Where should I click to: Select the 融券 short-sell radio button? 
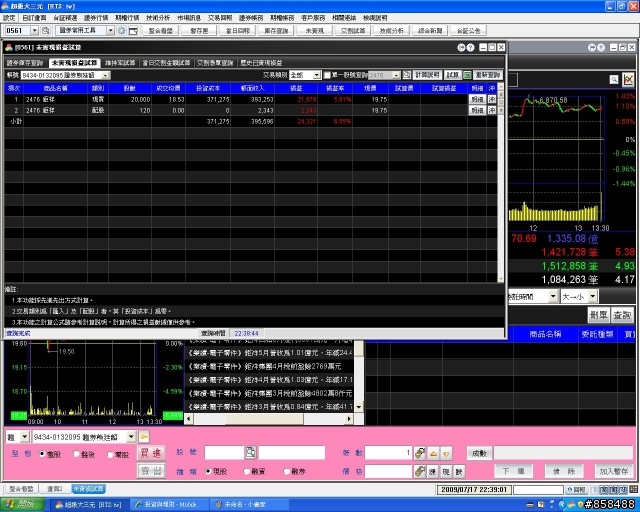(x=286, y=471)
